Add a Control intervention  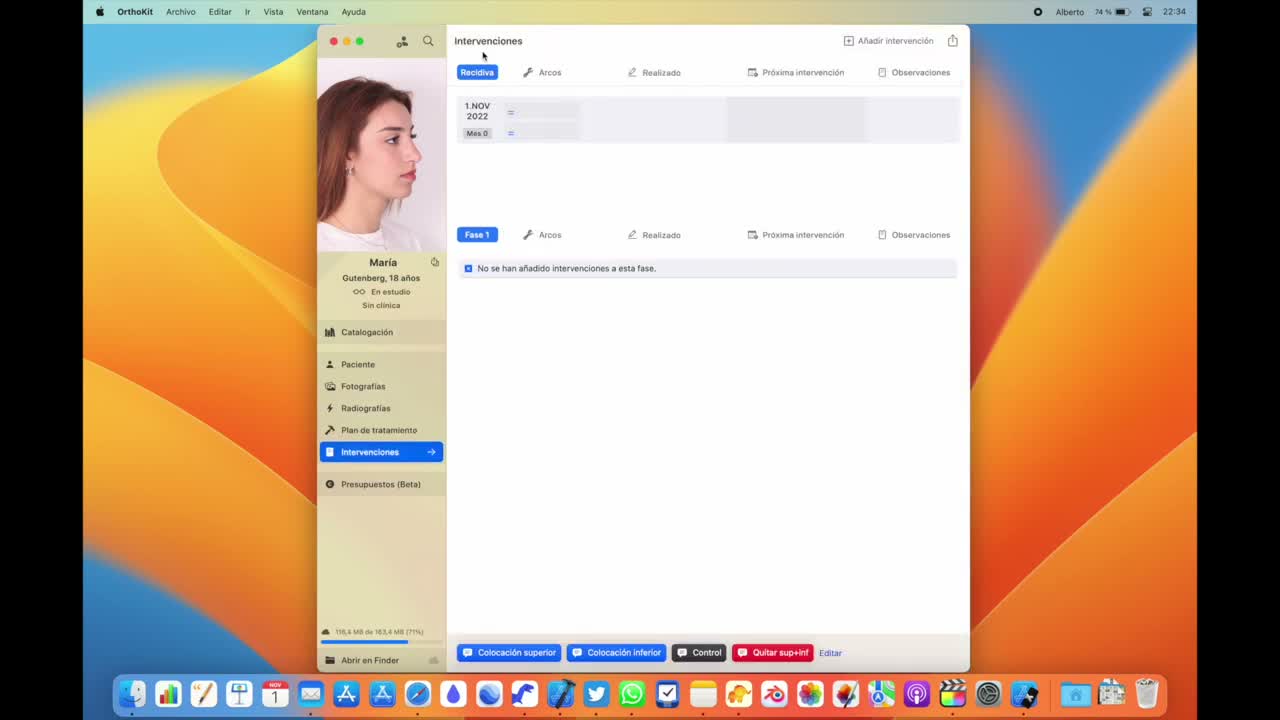[x=699, y=653]
